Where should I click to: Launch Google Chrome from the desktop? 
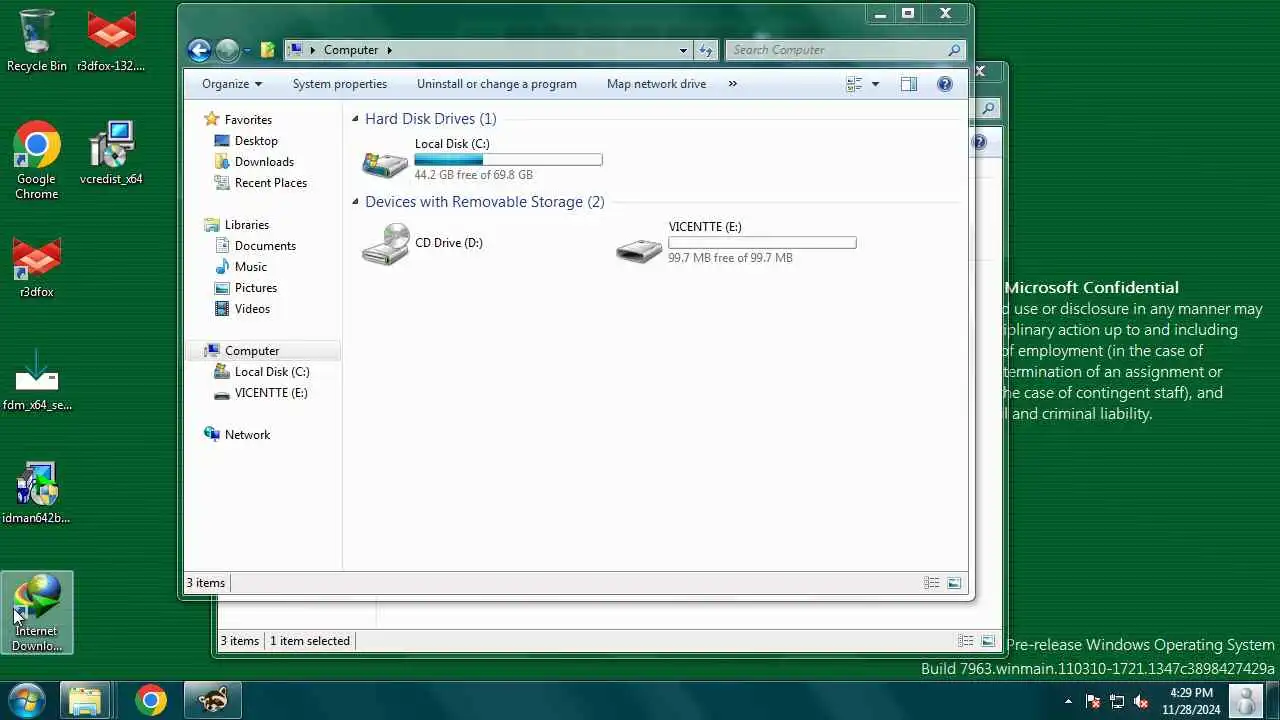[x=37, y=160]
